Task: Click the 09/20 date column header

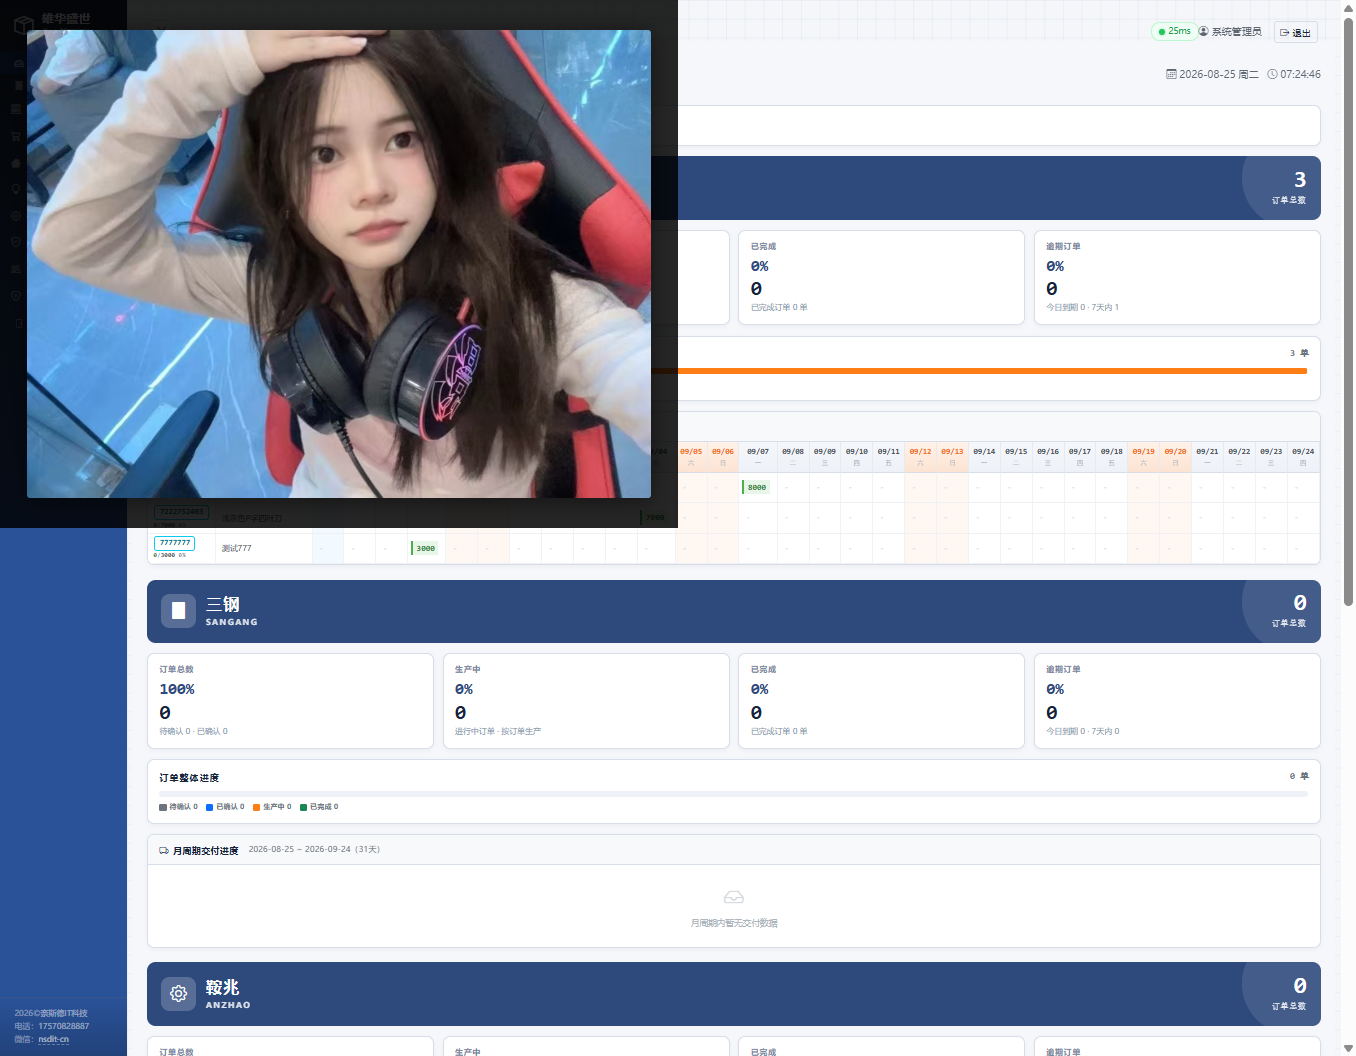Action: click(x=1175, y=456)
